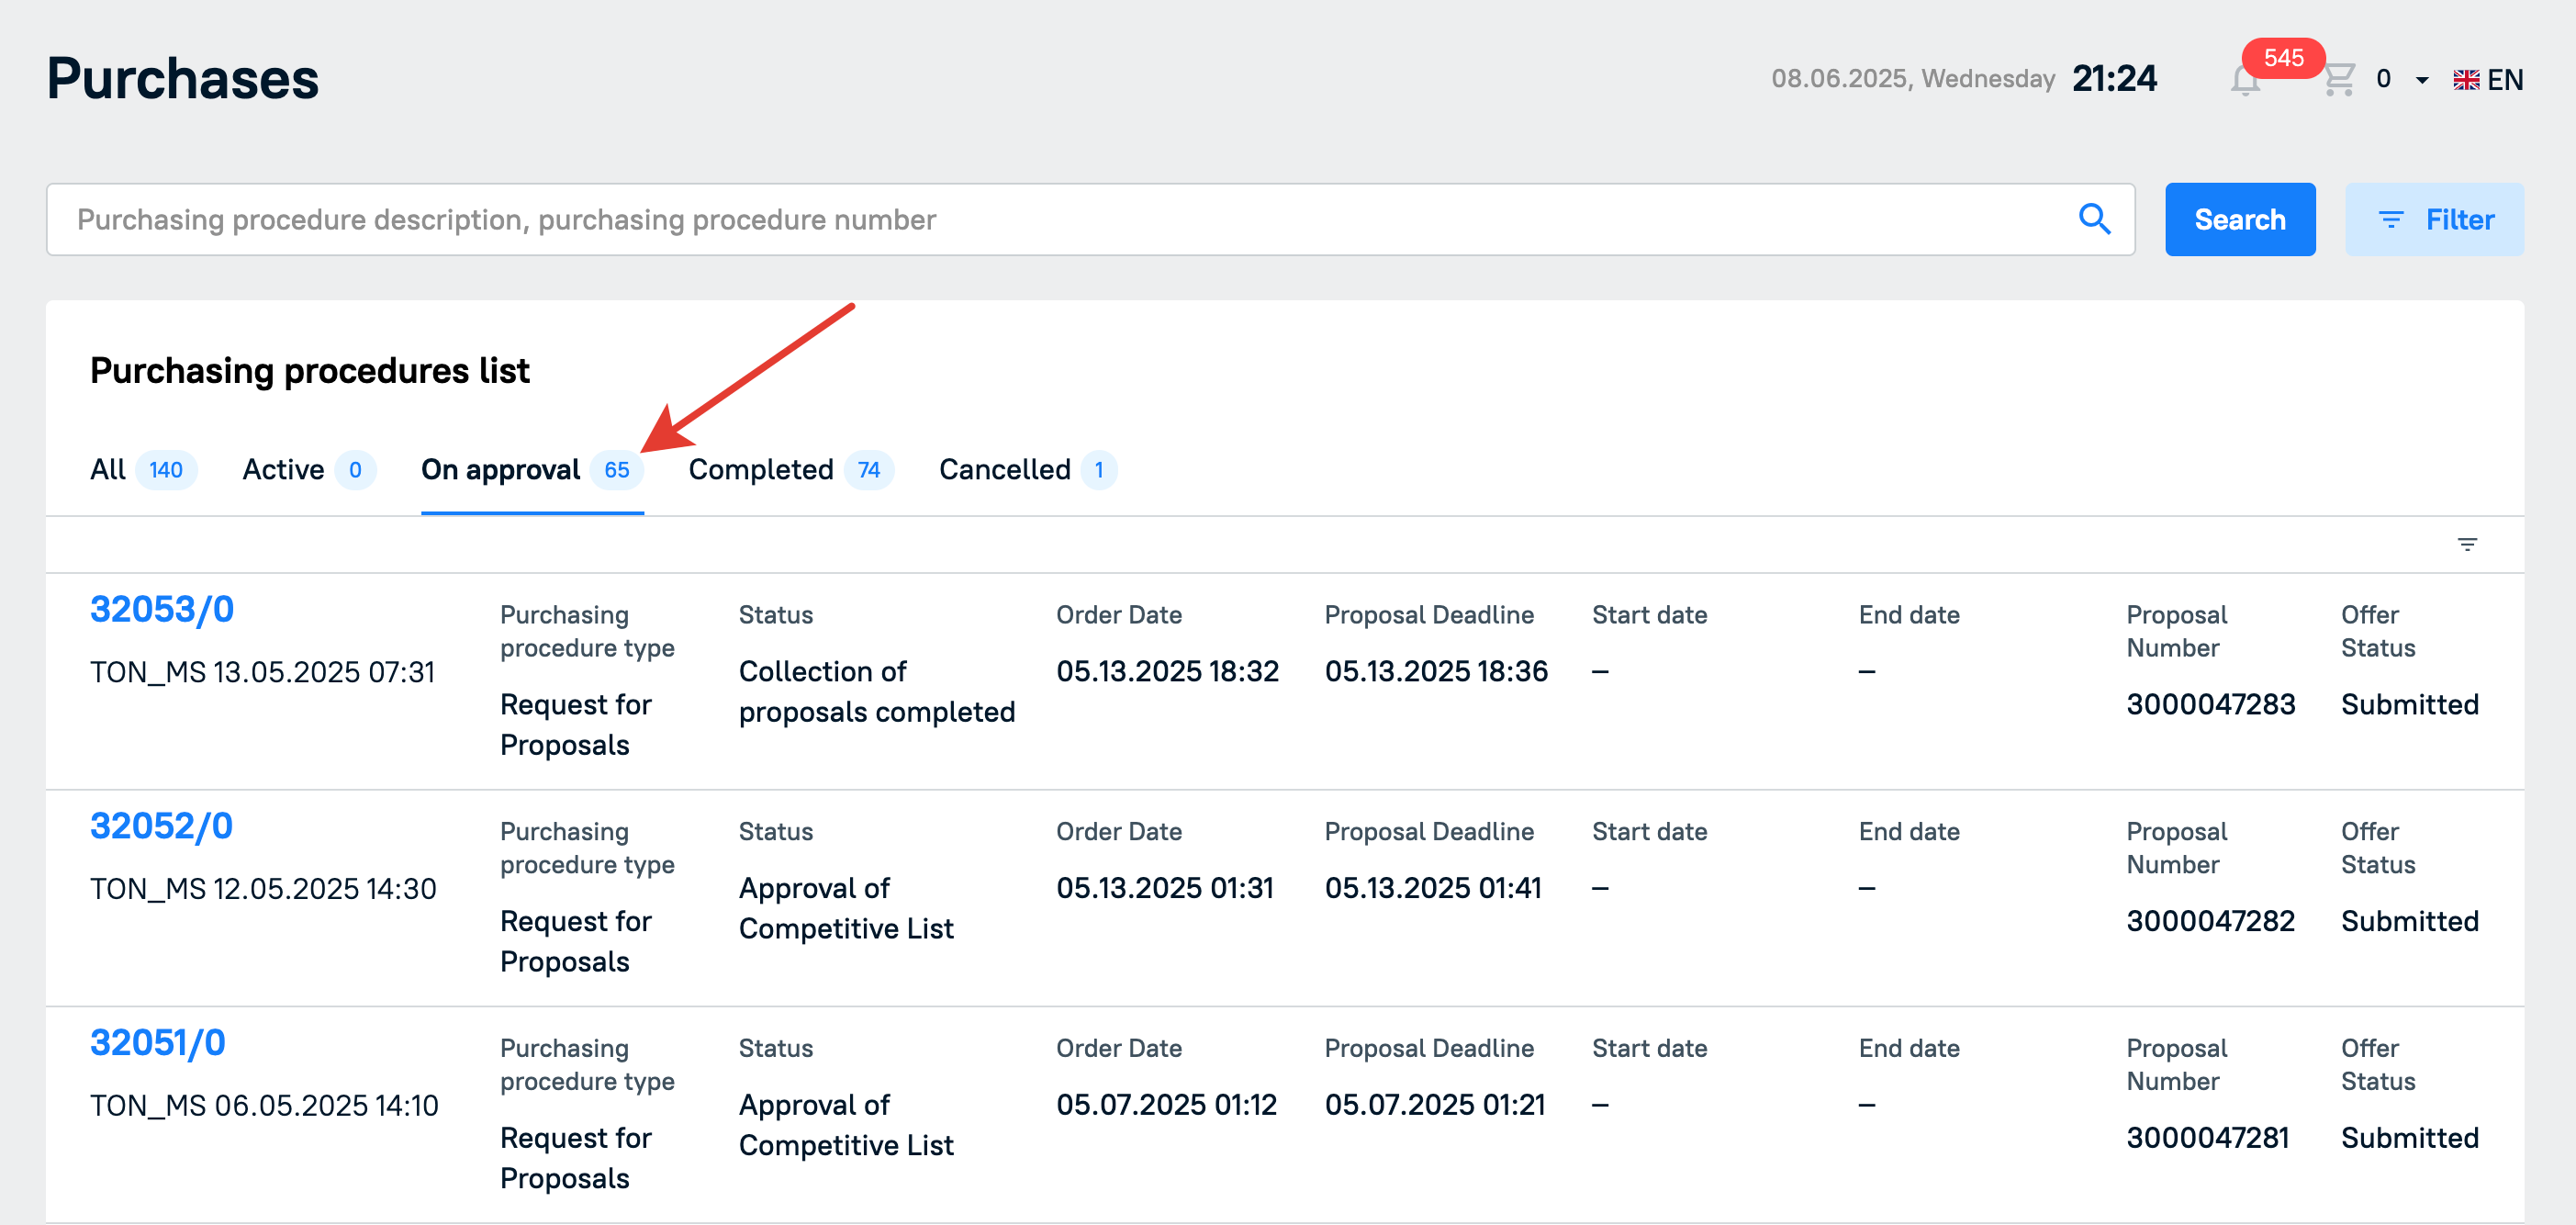
Task: Click proposal deadline 05.07.2025 01:21
Action: tap(1435, 1105)
